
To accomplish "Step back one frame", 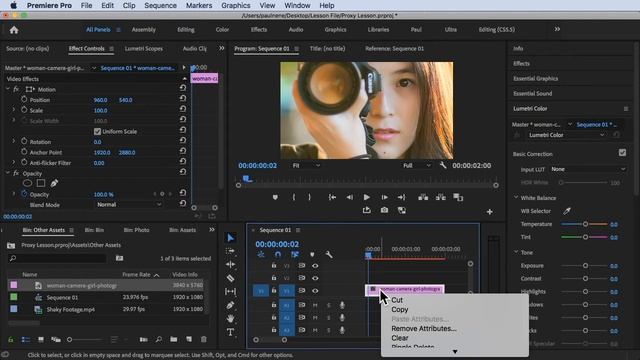I will click(x=349, y=197).
